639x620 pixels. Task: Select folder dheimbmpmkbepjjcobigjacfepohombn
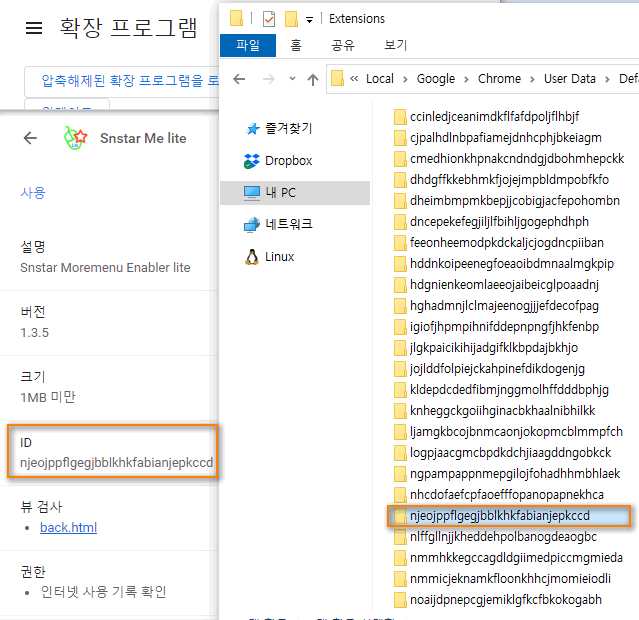click(x=507, y=201)
